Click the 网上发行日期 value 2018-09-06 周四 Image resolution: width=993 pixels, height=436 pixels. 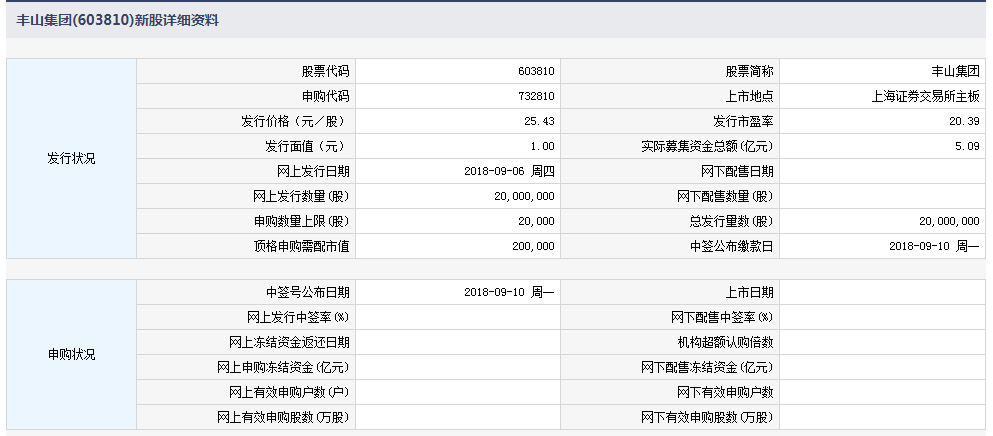tap(510, 171)
